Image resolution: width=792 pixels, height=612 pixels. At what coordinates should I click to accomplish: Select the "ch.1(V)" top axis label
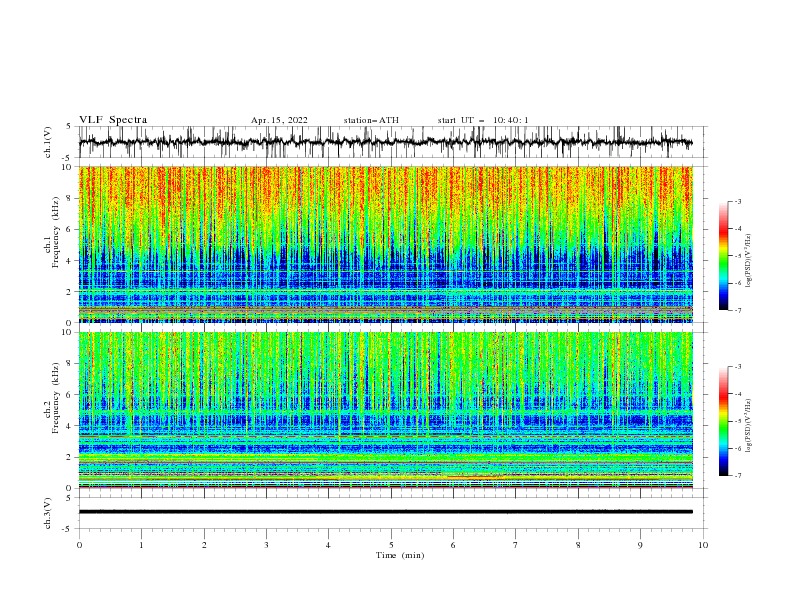pos(48,142)
